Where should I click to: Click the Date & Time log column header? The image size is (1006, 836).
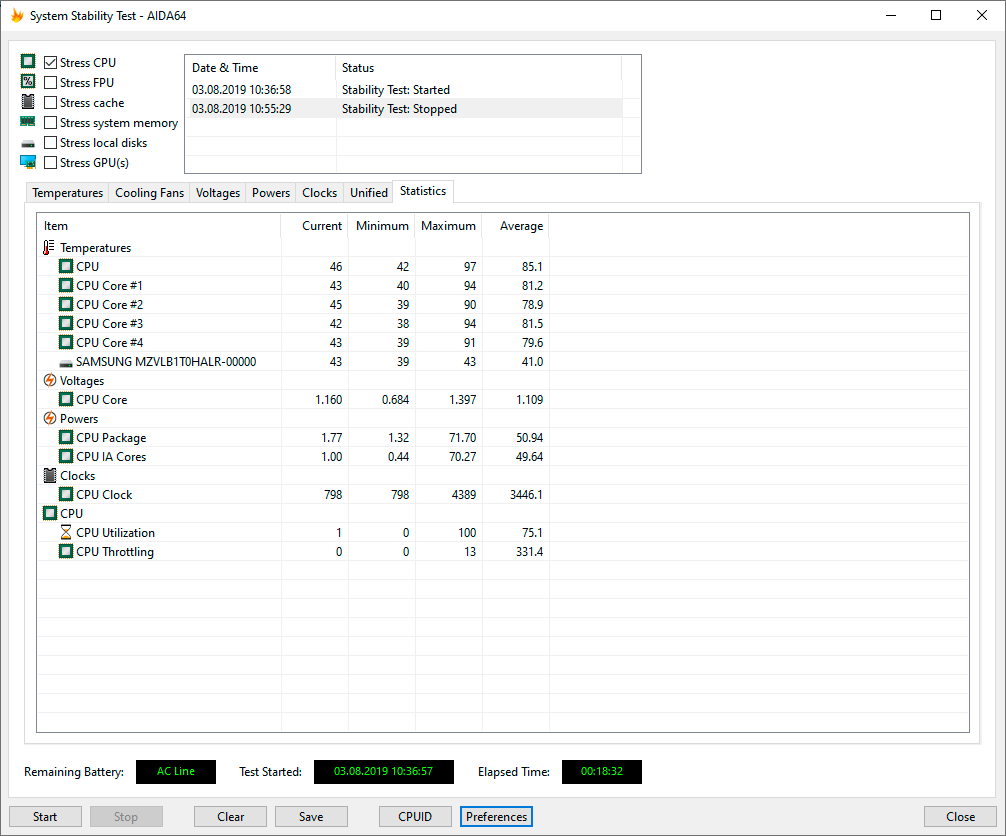pyautogui.click(x=260, y=67)
